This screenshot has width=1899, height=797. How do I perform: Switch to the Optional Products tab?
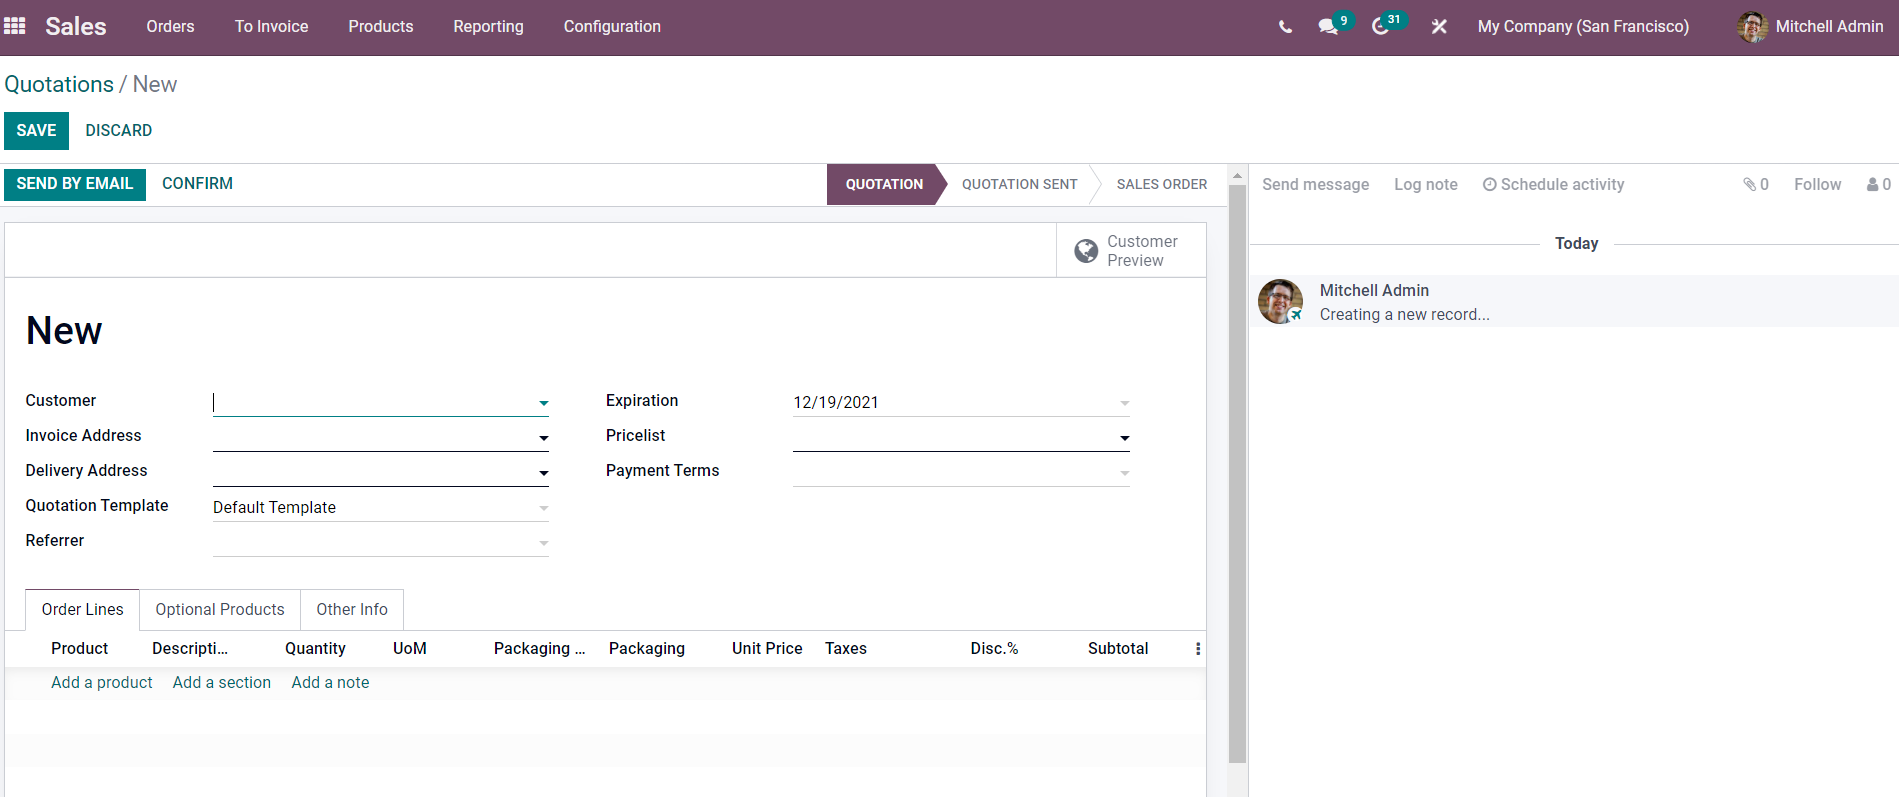220,610
